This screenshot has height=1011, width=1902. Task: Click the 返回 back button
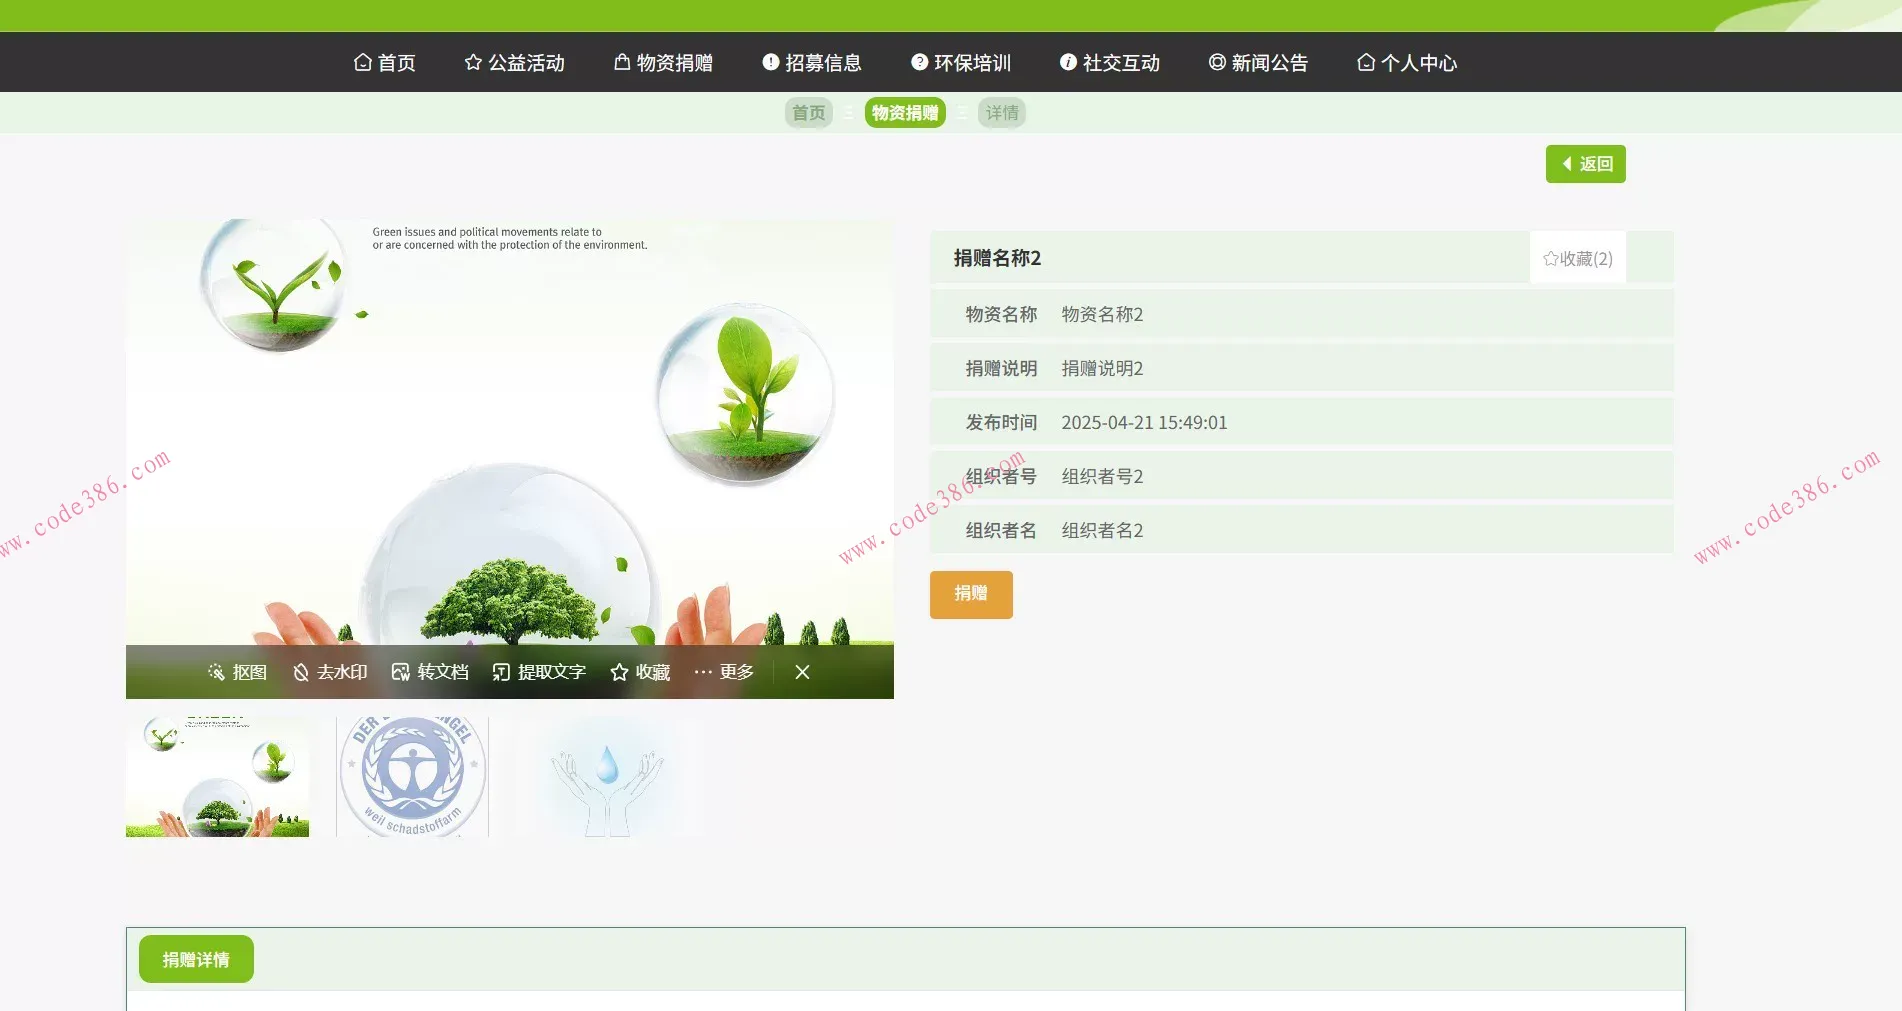[1585, 163]
